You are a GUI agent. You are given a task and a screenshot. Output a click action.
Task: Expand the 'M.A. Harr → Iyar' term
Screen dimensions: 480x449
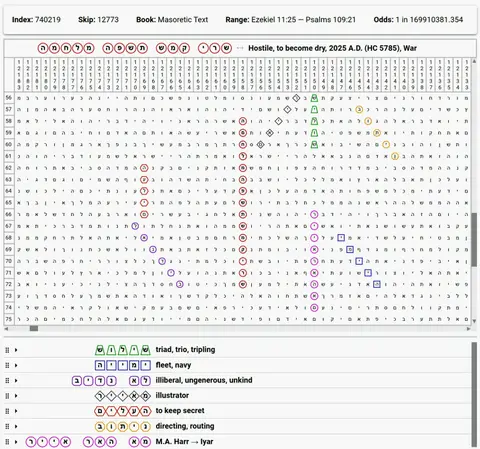16,442
